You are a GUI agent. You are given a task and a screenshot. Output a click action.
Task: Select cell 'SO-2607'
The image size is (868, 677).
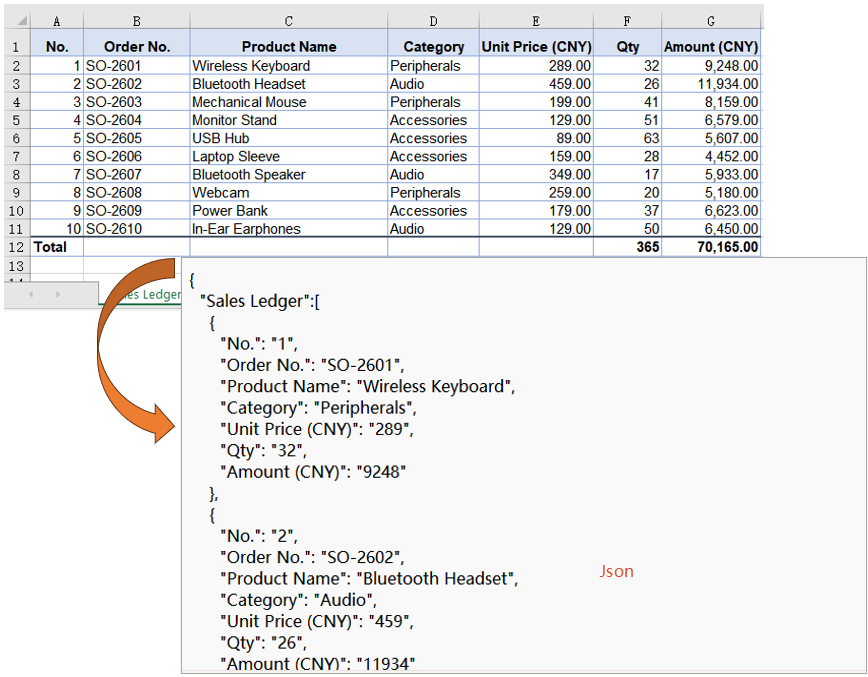[x=137, y=174]
